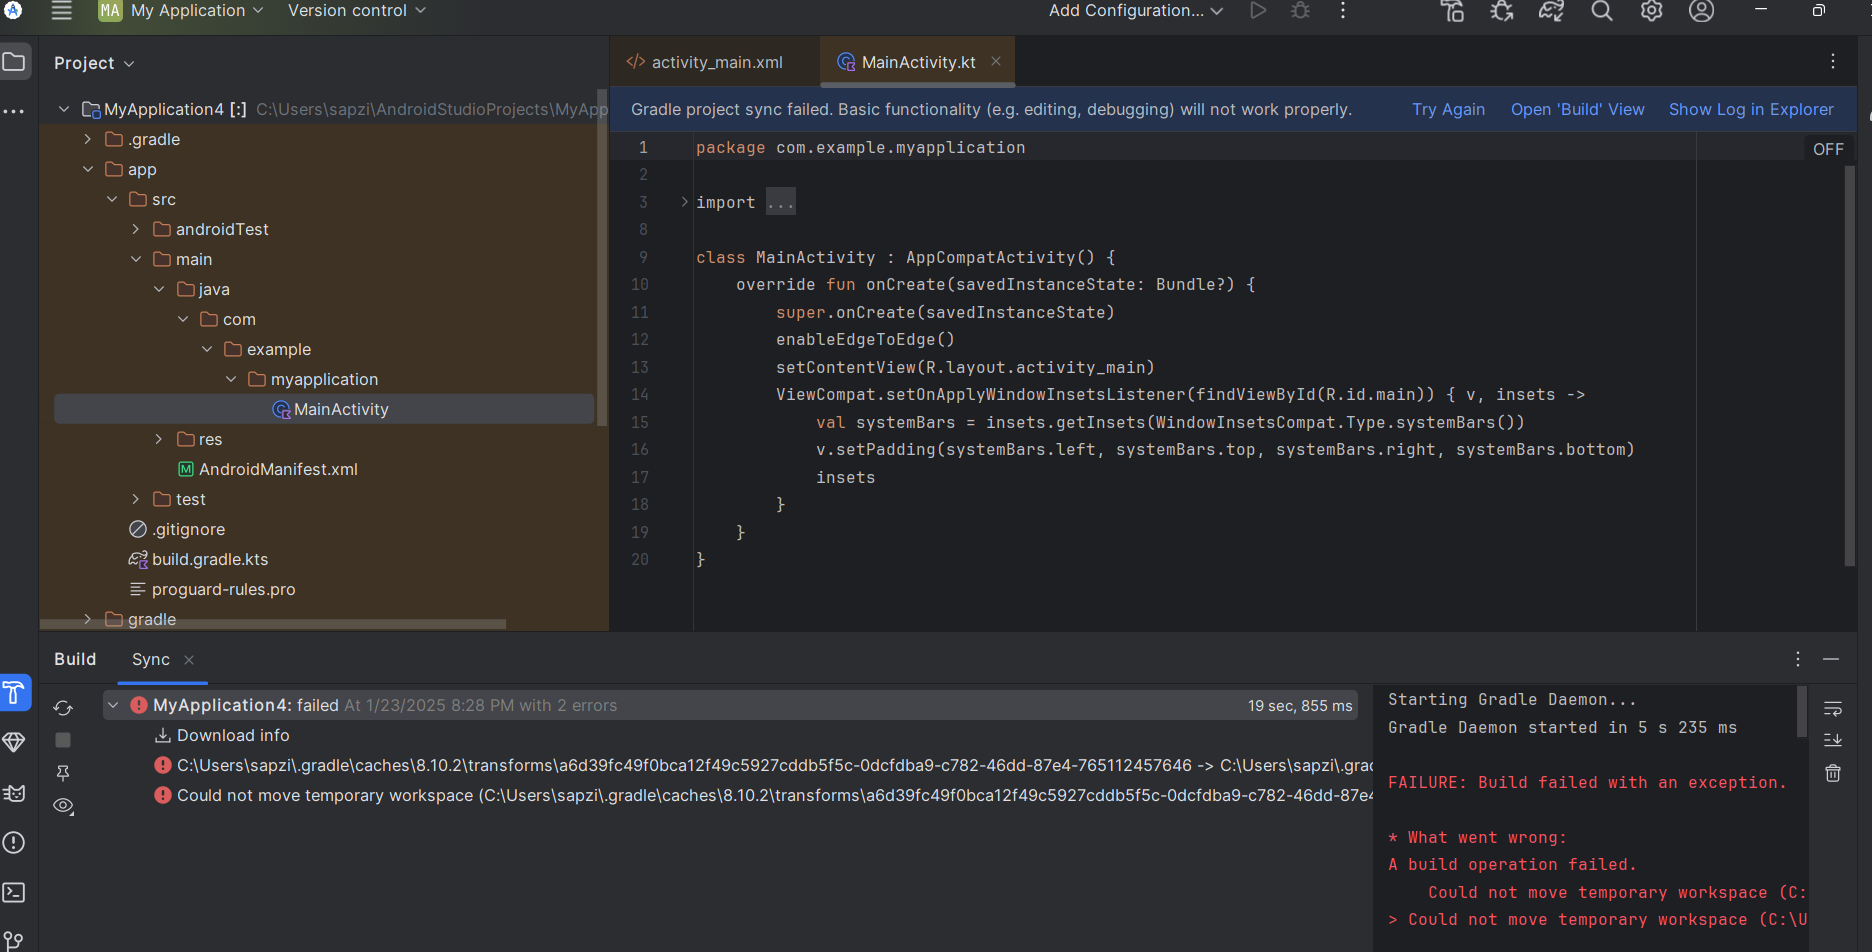Open the Add Configuration dropdown

click(x=1136, y=11)
